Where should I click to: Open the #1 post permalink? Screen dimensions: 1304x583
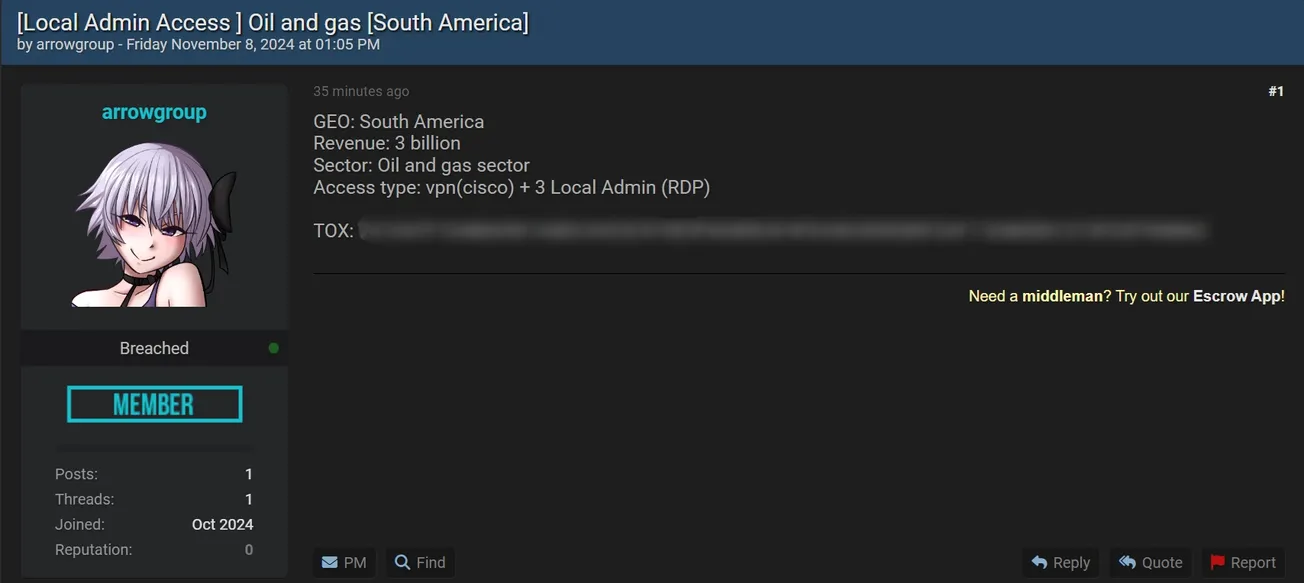(x=1276, y=91)
